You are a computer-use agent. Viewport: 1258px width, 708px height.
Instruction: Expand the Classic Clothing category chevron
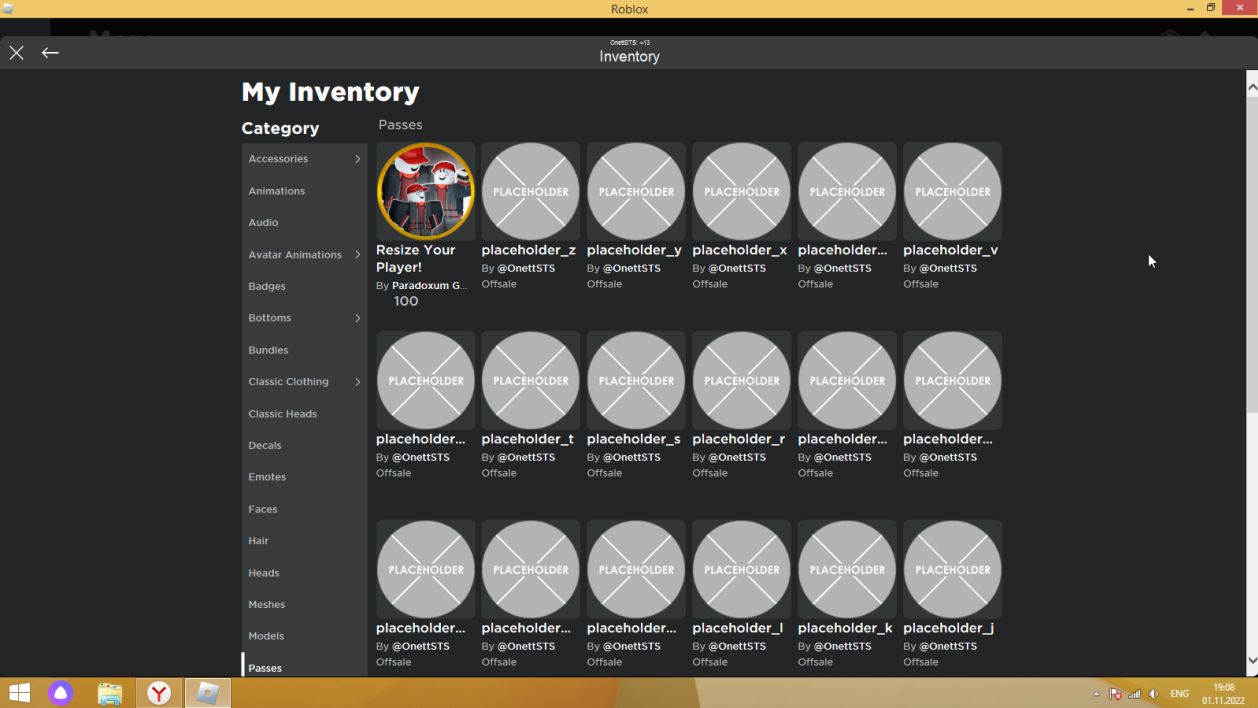coord(358,382)
